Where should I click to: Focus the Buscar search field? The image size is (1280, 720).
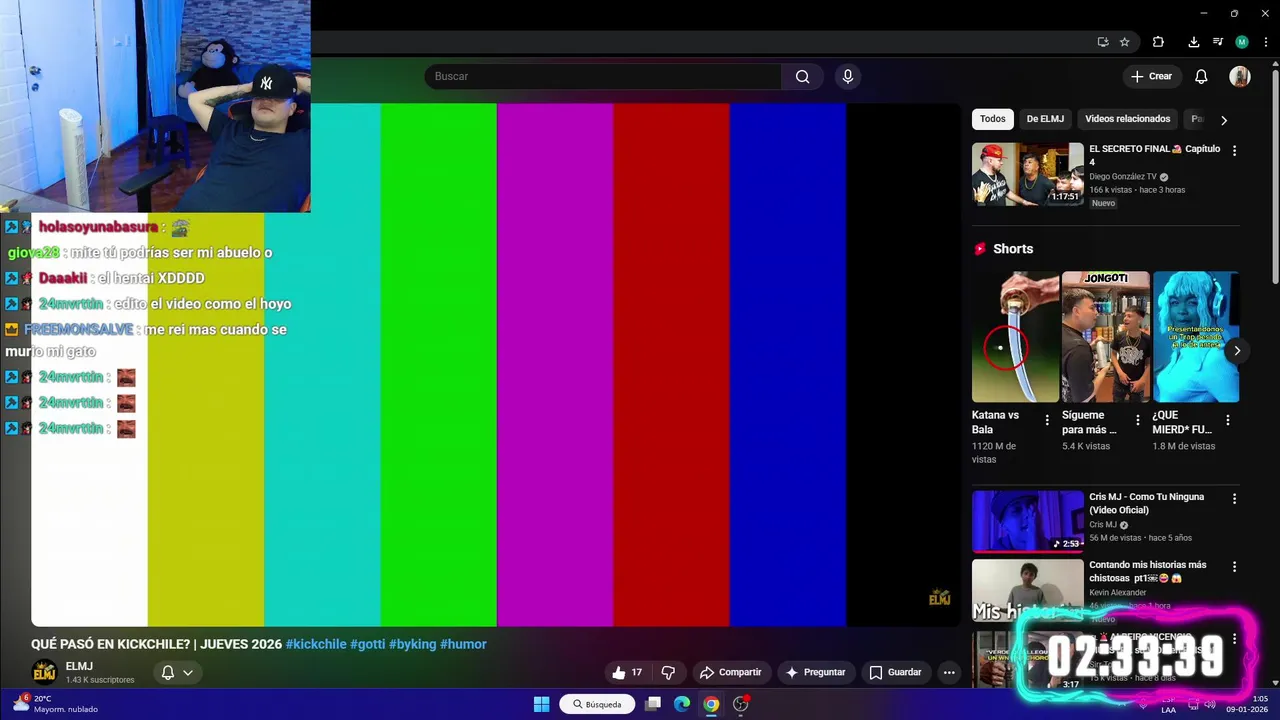pyautogui.click(x=603, y=76)
